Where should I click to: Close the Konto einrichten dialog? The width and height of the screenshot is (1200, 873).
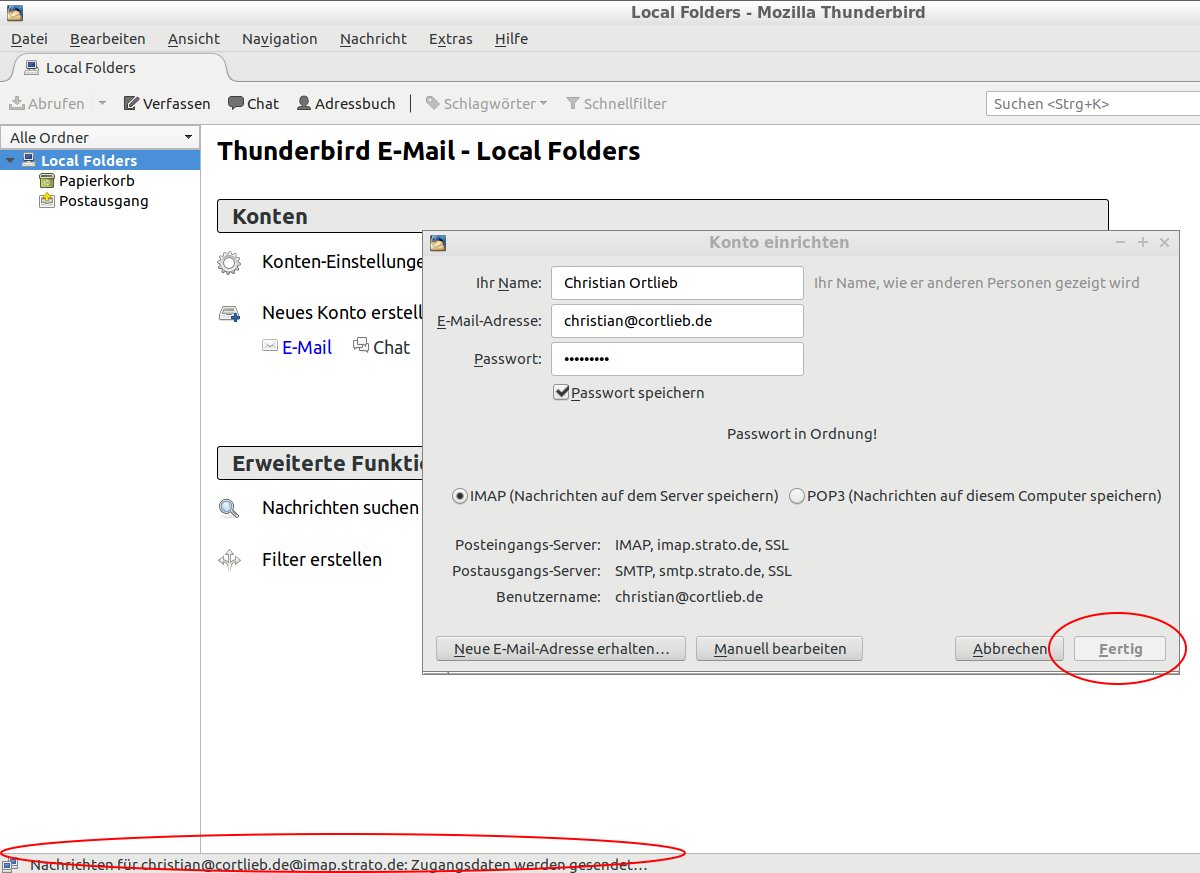pos(1164,243)
